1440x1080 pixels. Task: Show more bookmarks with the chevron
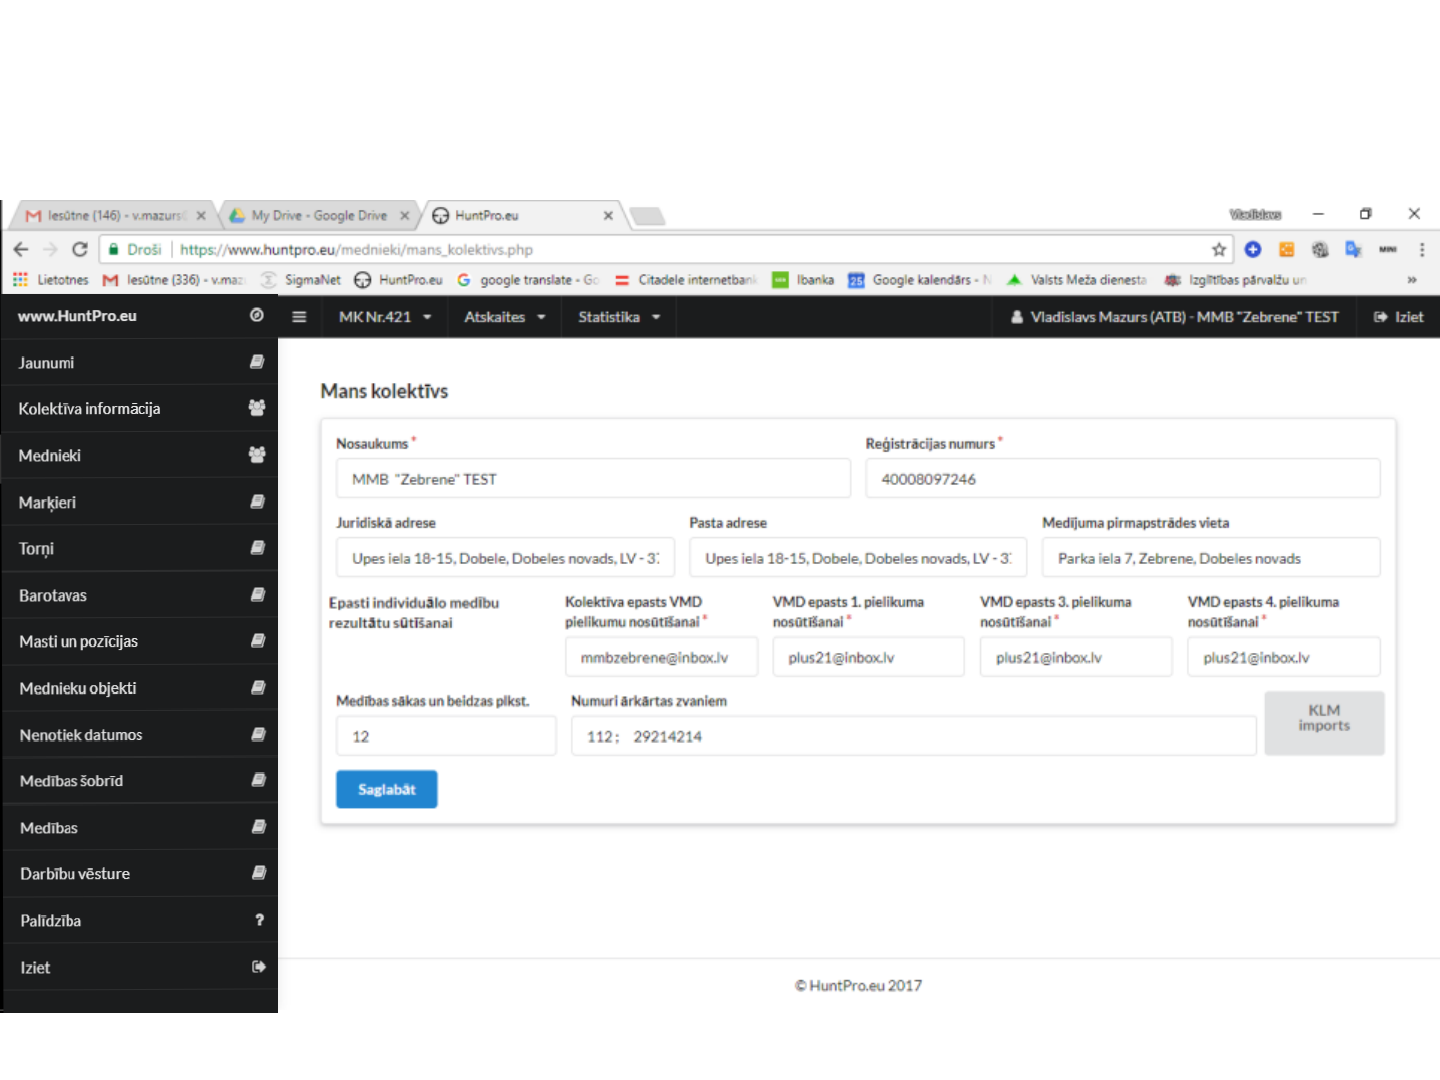tap(1412, 280)
